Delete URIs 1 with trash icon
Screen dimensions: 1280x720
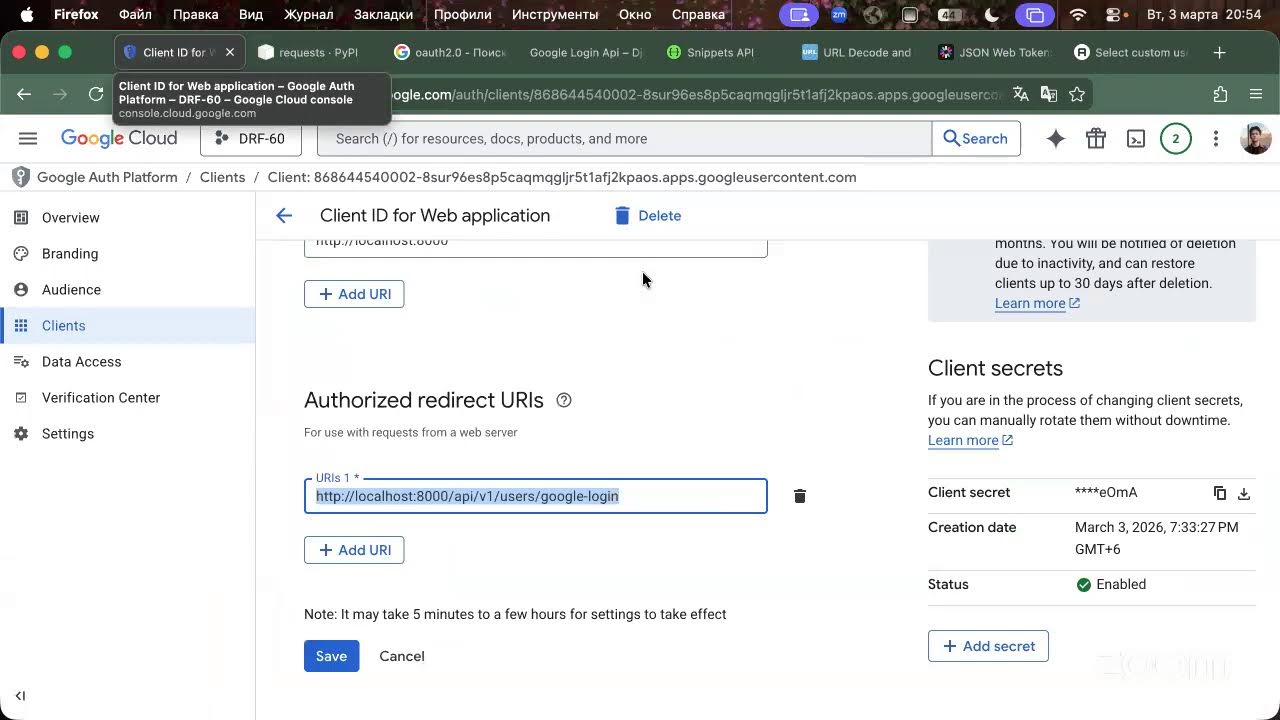[800, 496]
